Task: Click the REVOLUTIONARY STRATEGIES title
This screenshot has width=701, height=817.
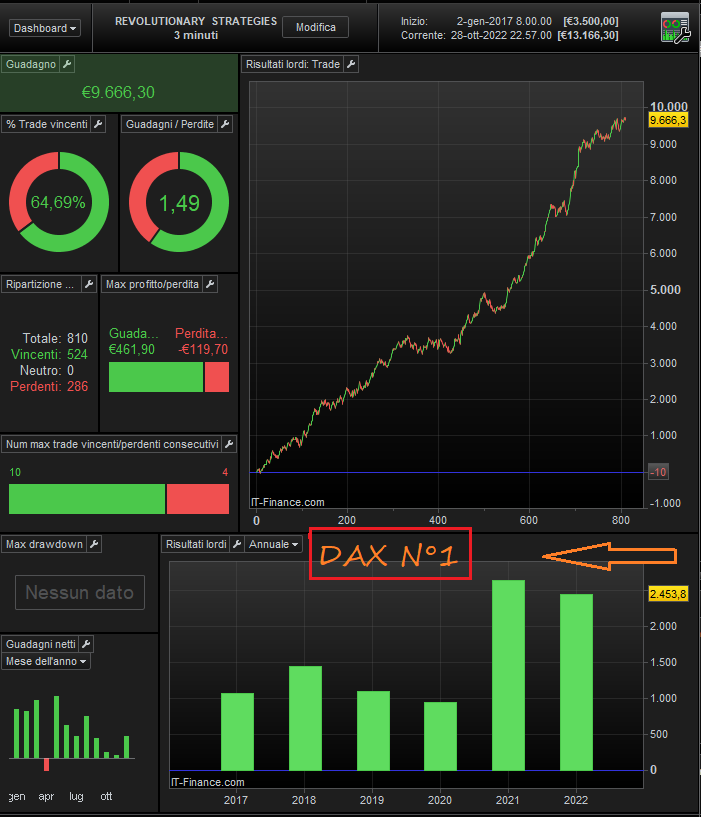Action: 196,21
